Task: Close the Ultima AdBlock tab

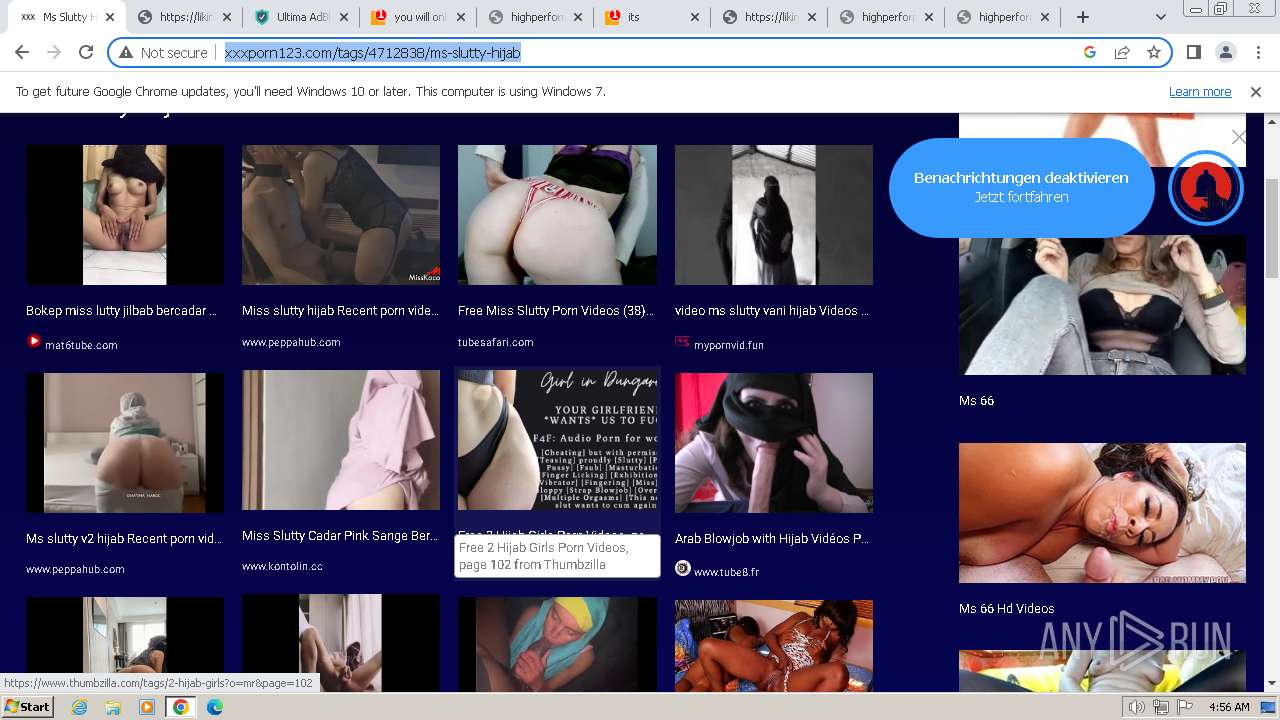Action: point(345,17)
